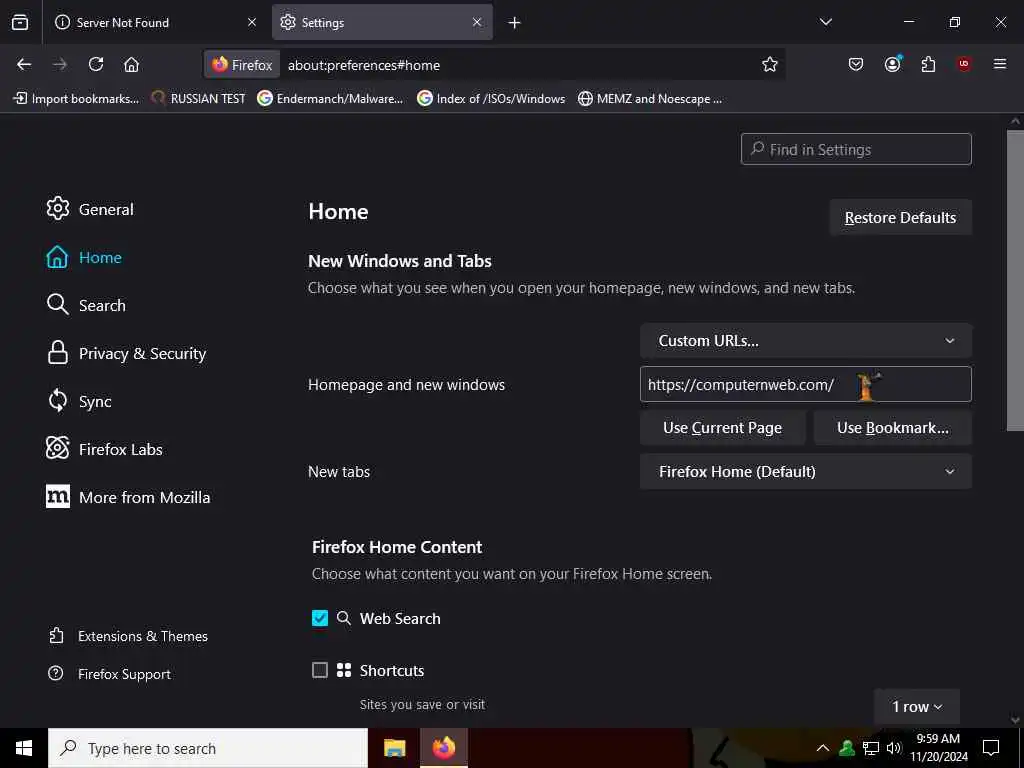Viewport: 1024px width, 768px height.
Task: Open Firefox Labs settings
Action: [x=104, y=449]
